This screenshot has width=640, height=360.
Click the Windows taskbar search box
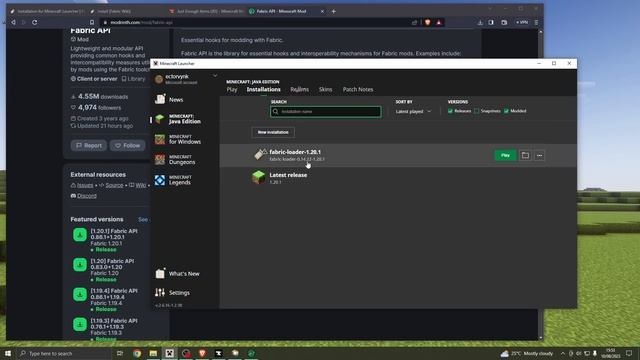[x=63, y=353]
